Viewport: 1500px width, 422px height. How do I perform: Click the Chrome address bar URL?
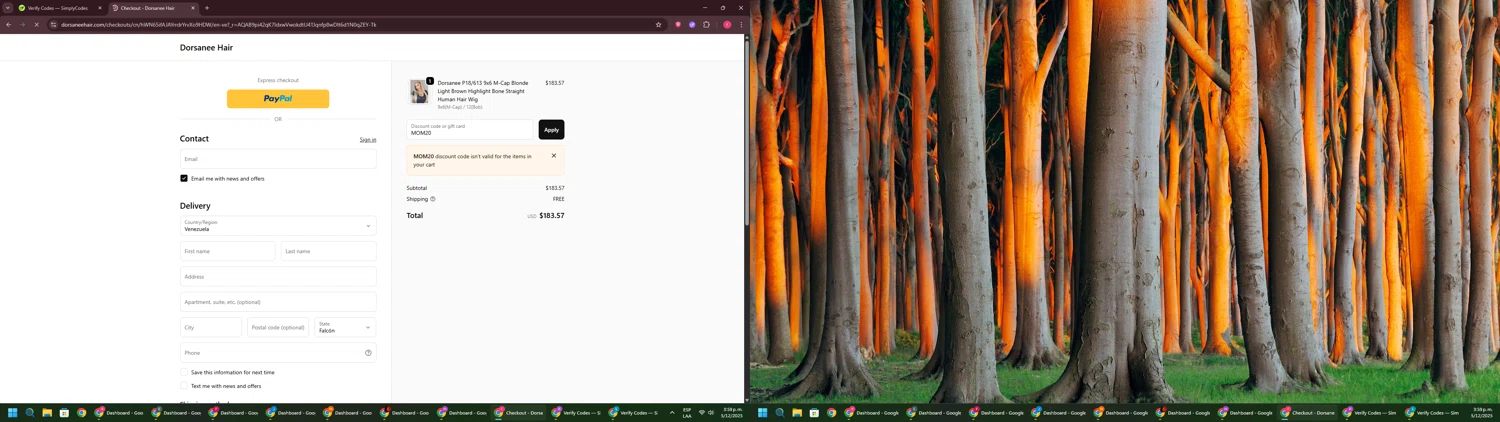pyautogui.click(x=218, y=24)
